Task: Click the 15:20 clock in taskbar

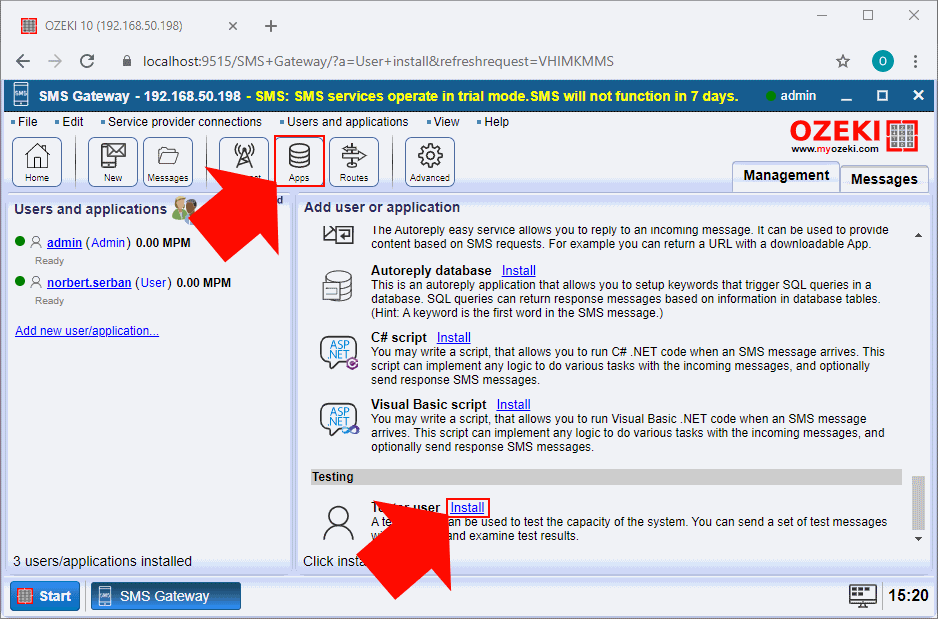Action: [x=908, y=596]
